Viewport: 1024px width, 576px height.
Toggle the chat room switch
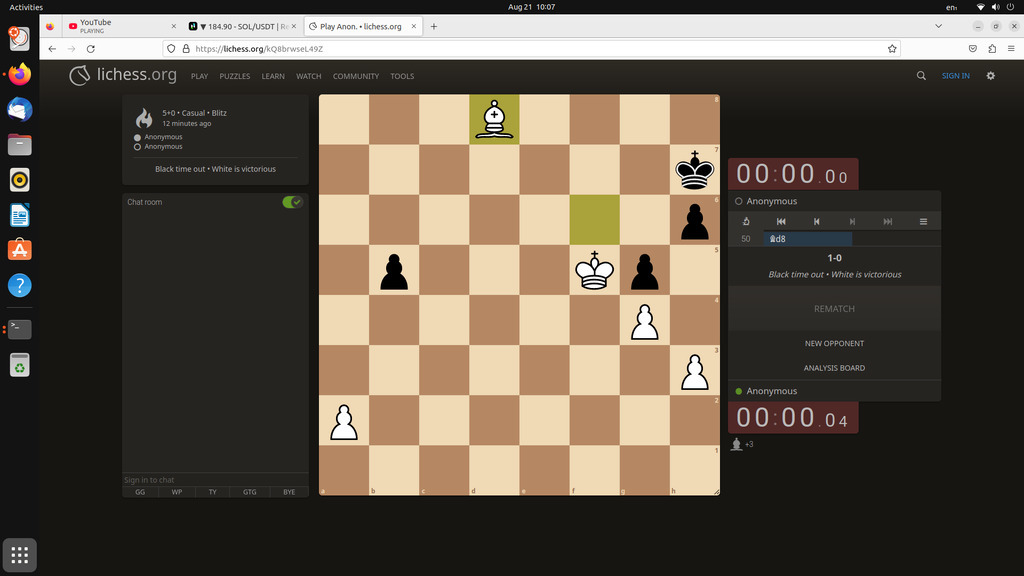click(292, 202)
